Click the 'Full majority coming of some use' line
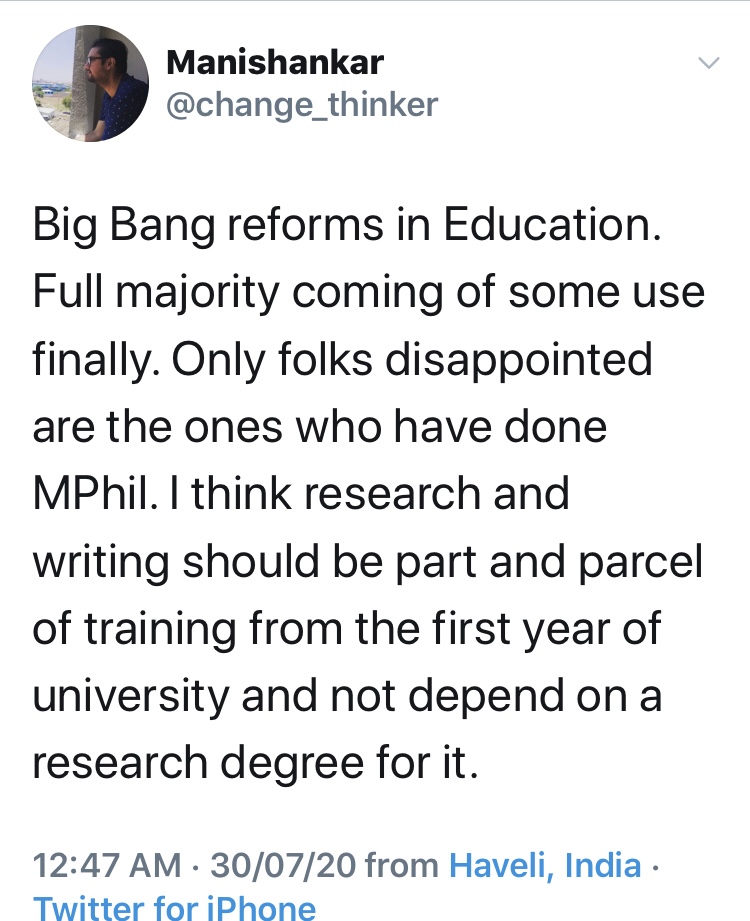750x921 pixels. click(x=368, y=292)
